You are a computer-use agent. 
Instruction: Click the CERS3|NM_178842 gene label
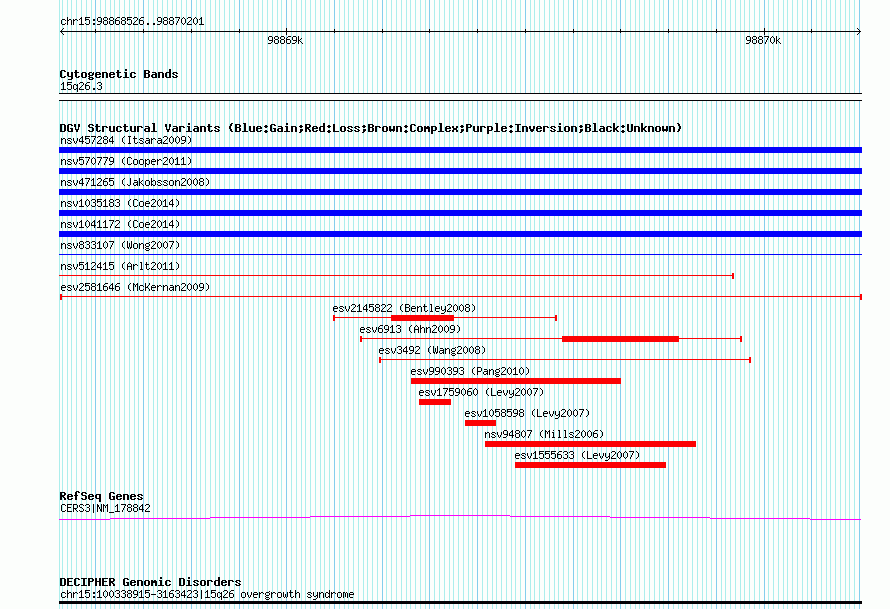[105, 509]
